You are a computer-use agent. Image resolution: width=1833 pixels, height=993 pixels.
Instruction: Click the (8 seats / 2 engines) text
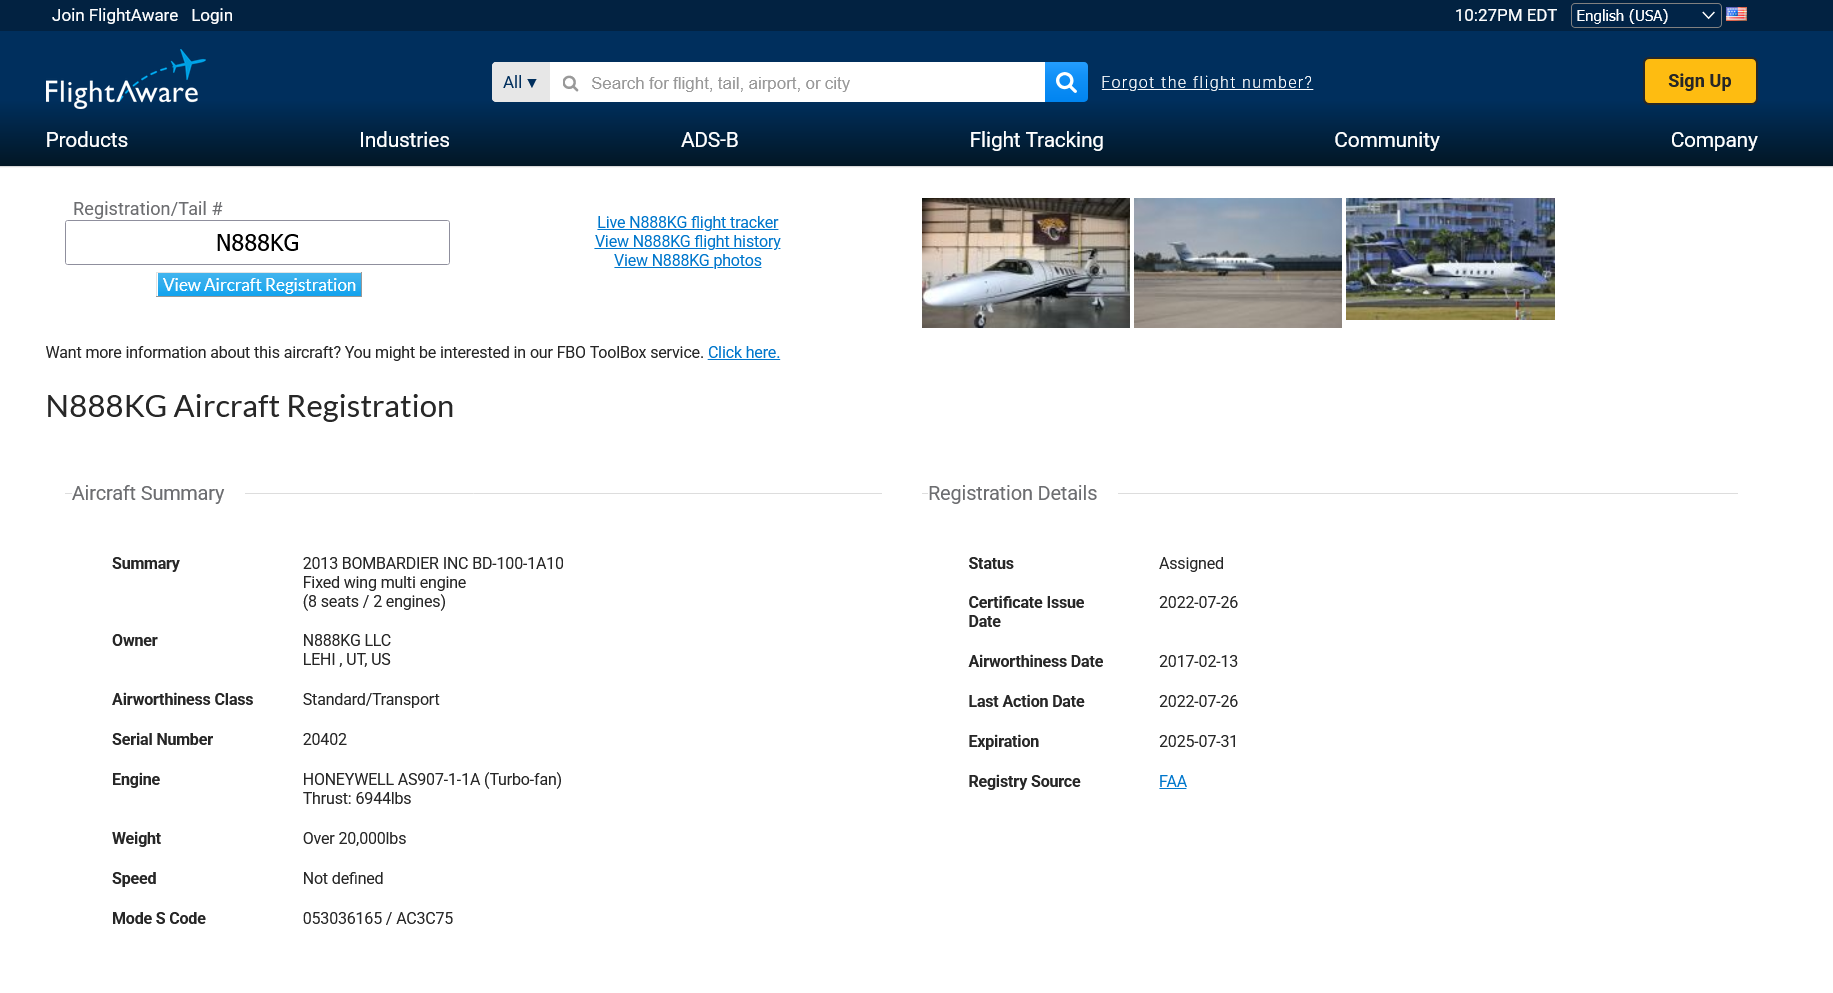click(374, 601)
